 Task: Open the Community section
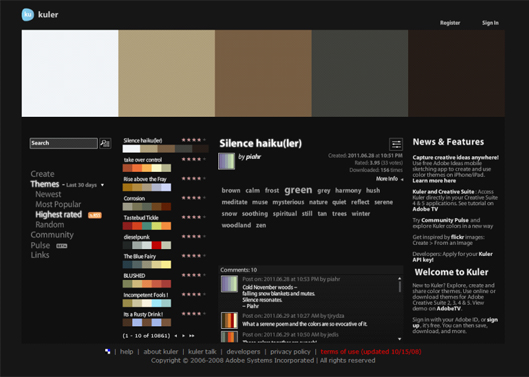(52, 235)
